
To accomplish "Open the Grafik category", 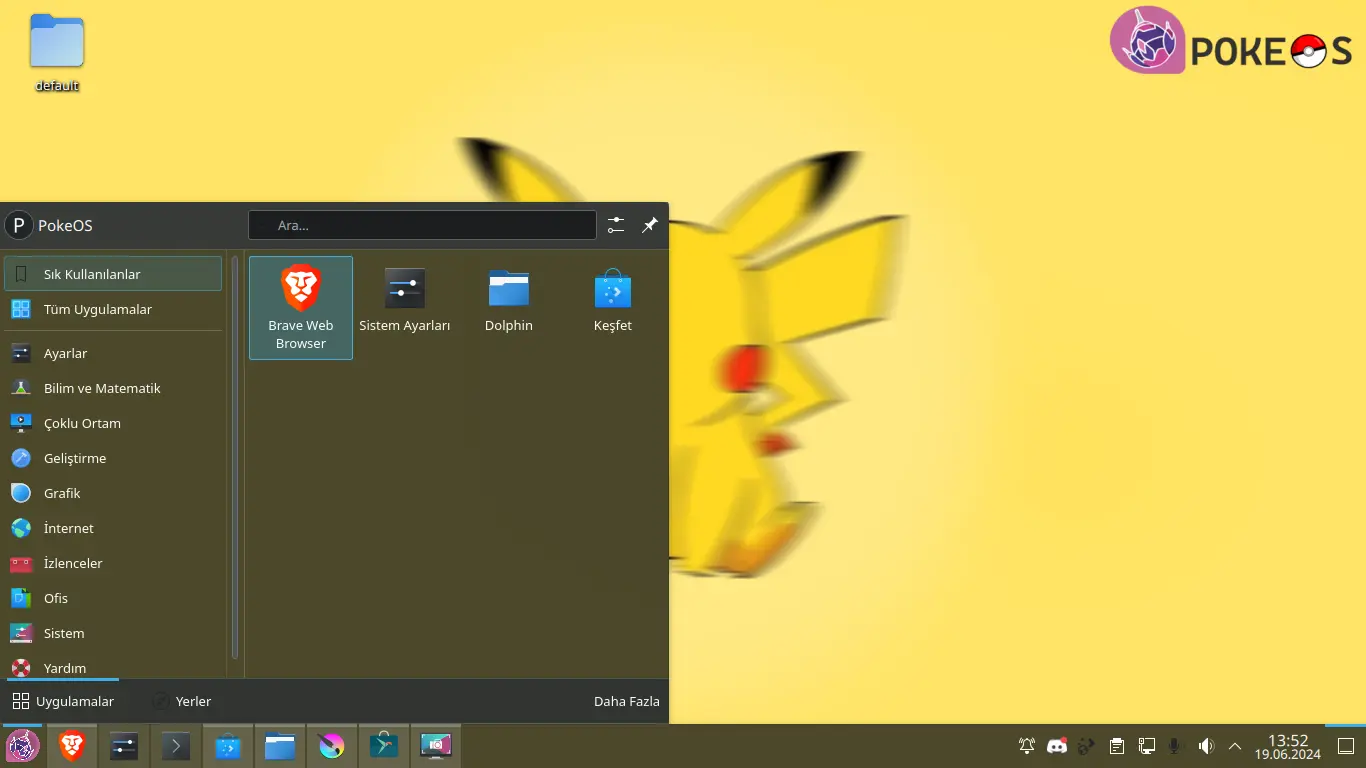I will click(113, 493).
